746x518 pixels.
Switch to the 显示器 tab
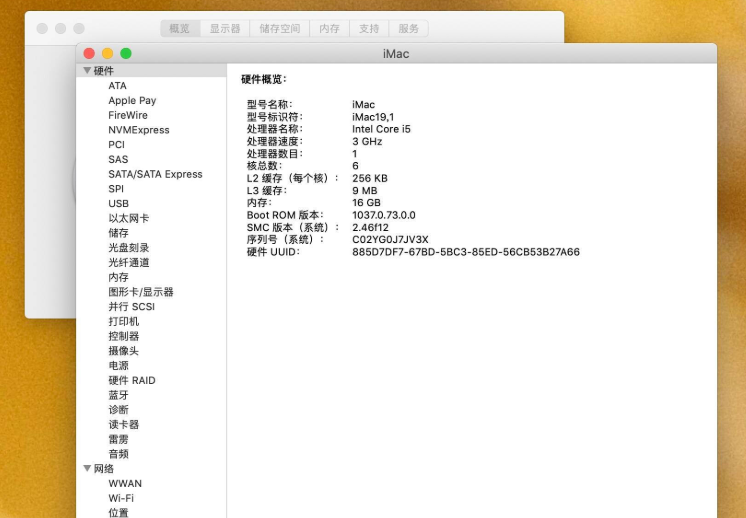click(x=224, y=29)
